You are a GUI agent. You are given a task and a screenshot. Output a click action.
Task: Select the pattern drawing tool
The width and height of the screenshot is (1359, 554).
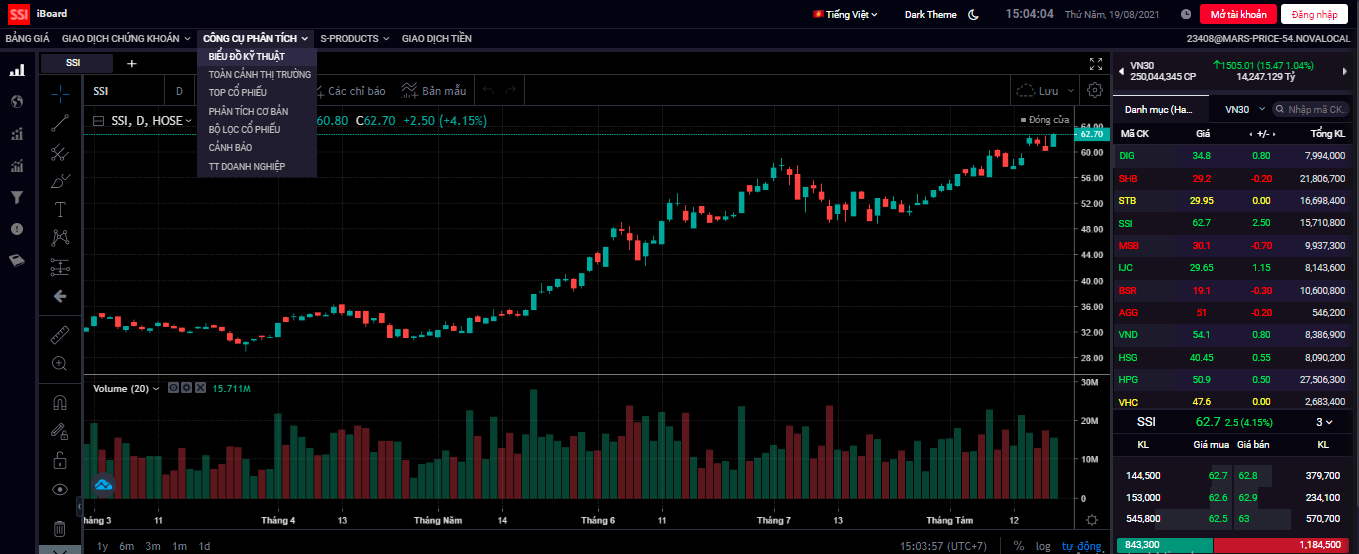[x=60, y=238]
